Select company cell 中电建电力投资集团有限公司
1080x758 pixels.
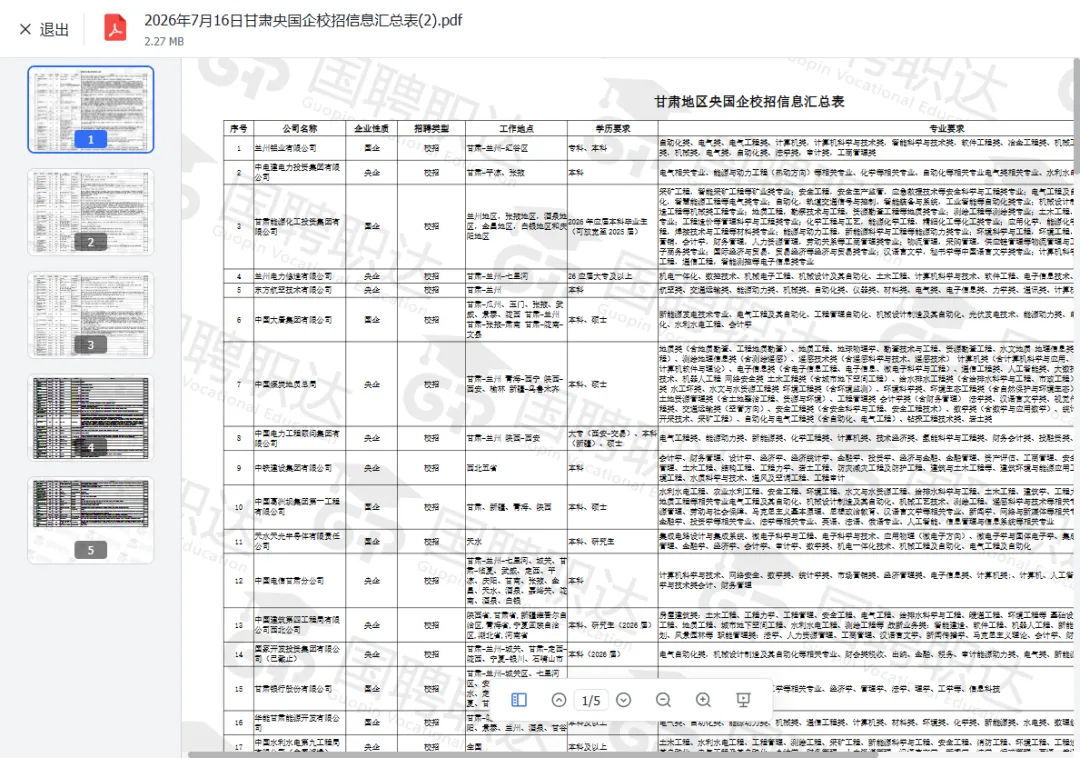tap(300, 172)
